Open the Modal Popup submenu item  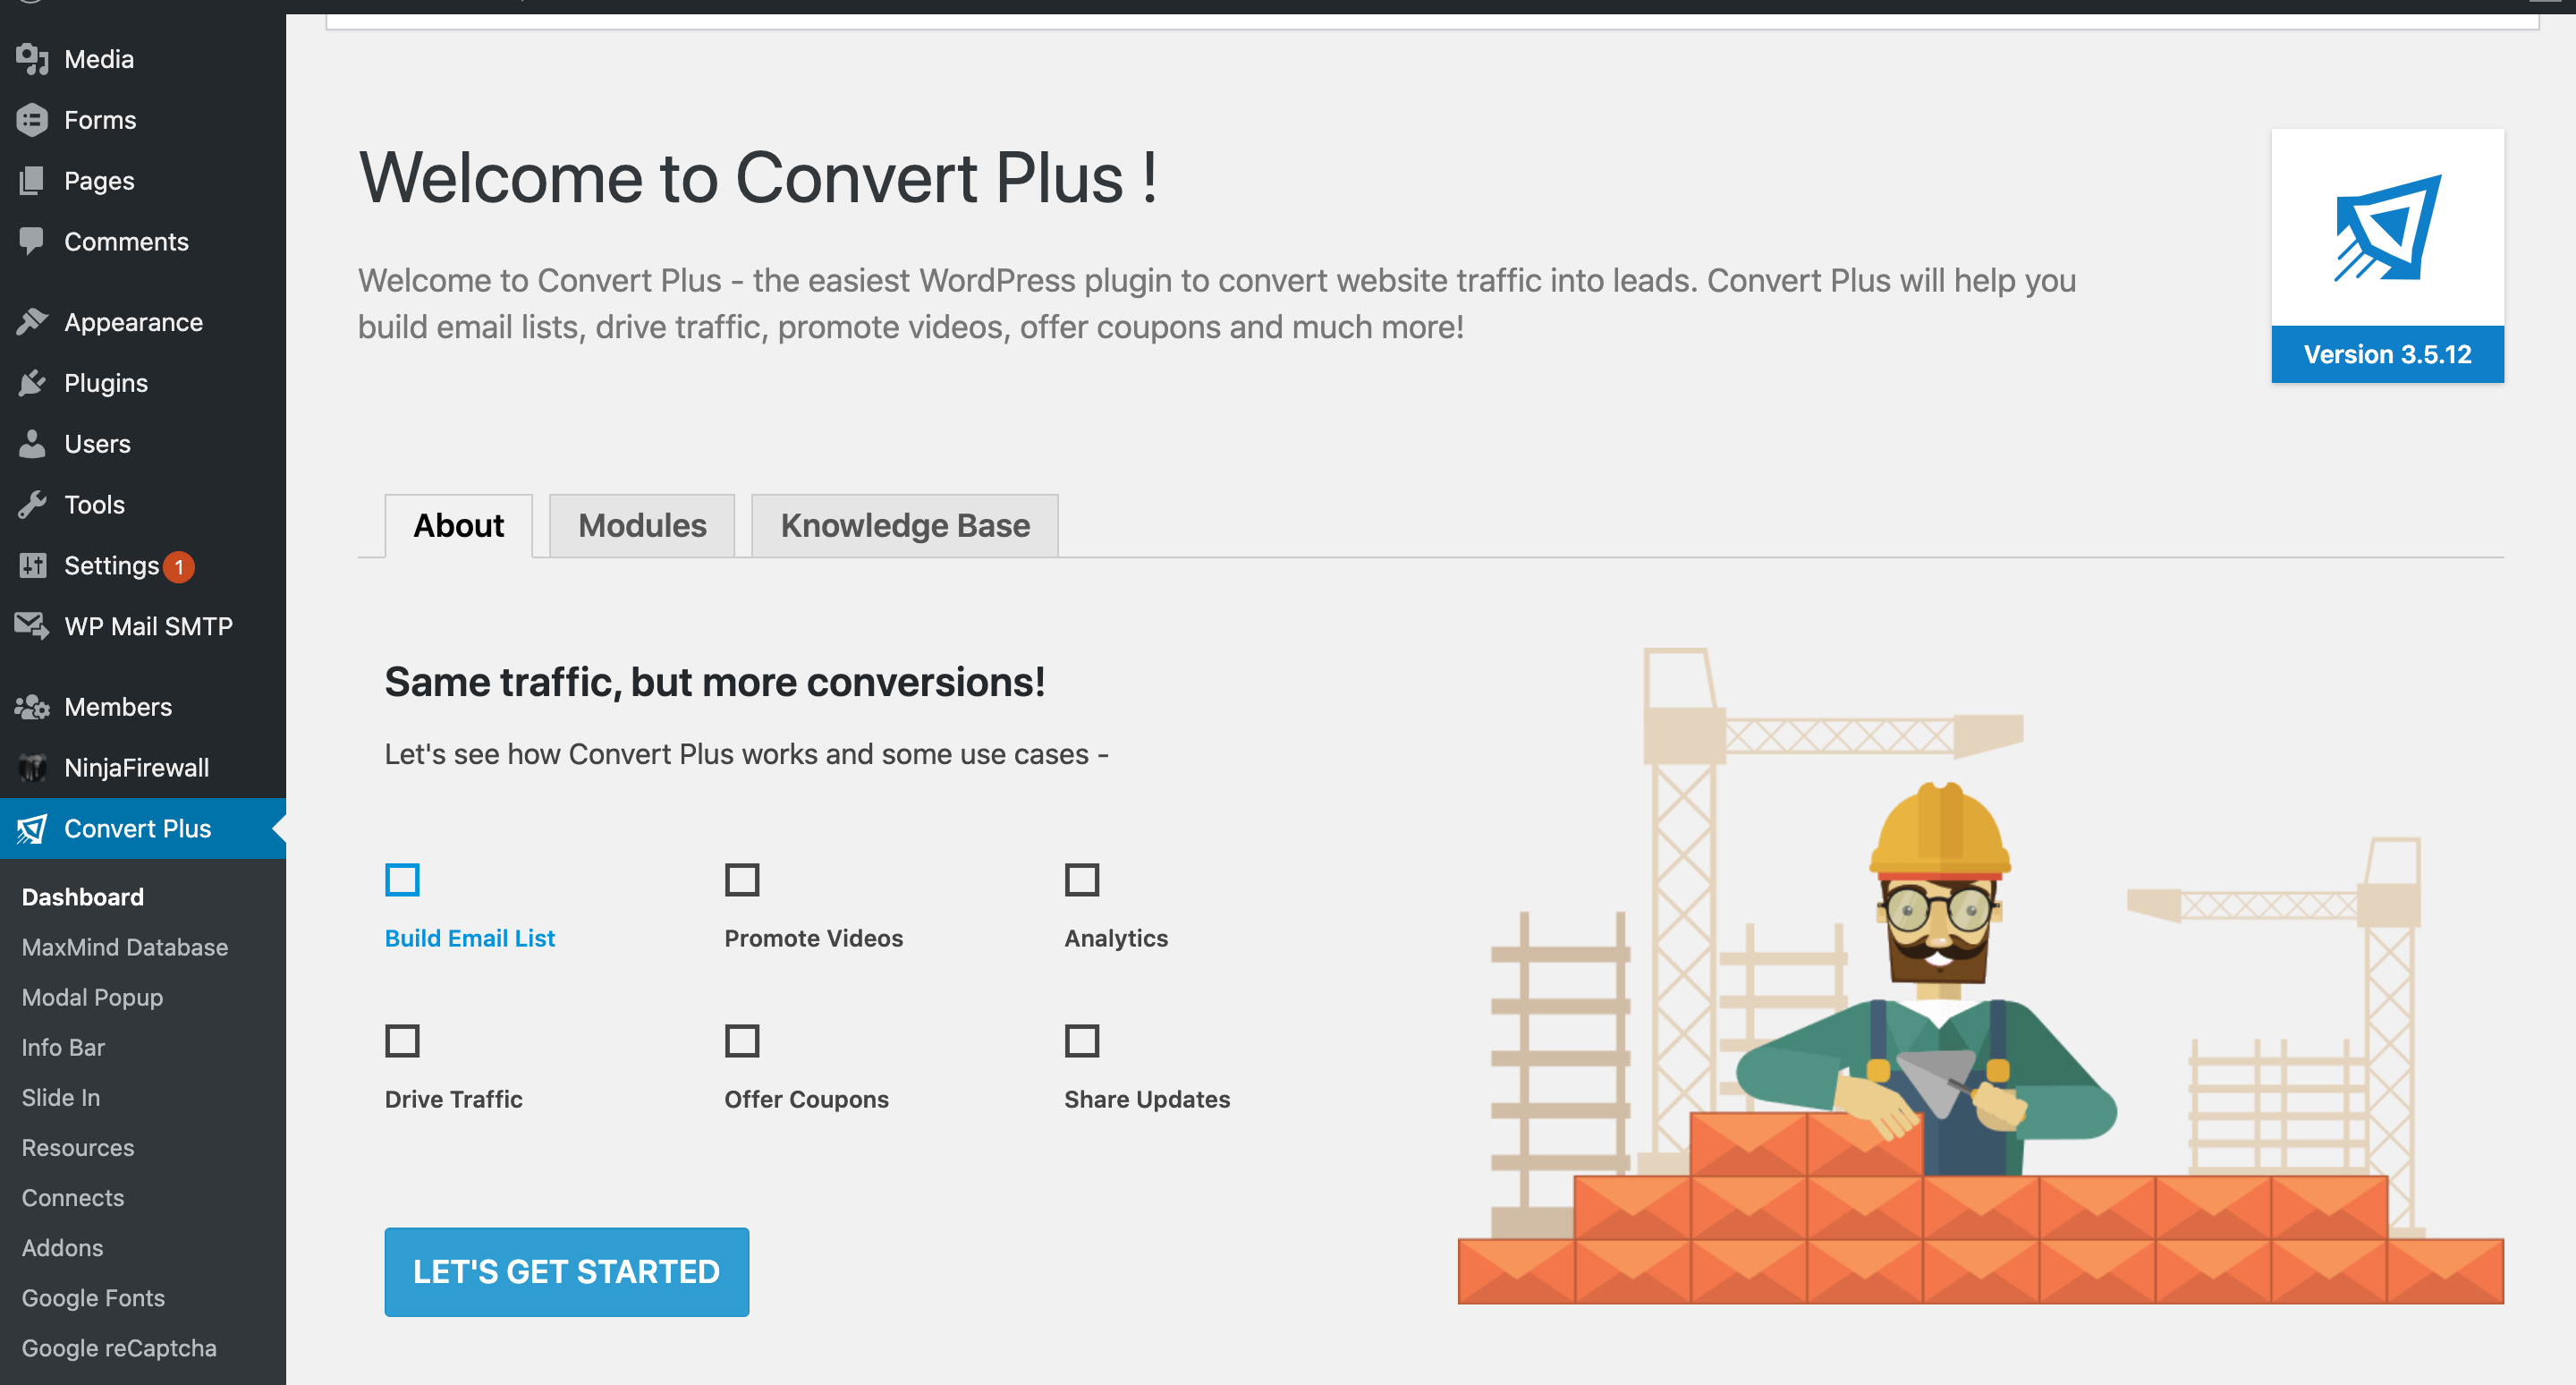coord(92,997)
